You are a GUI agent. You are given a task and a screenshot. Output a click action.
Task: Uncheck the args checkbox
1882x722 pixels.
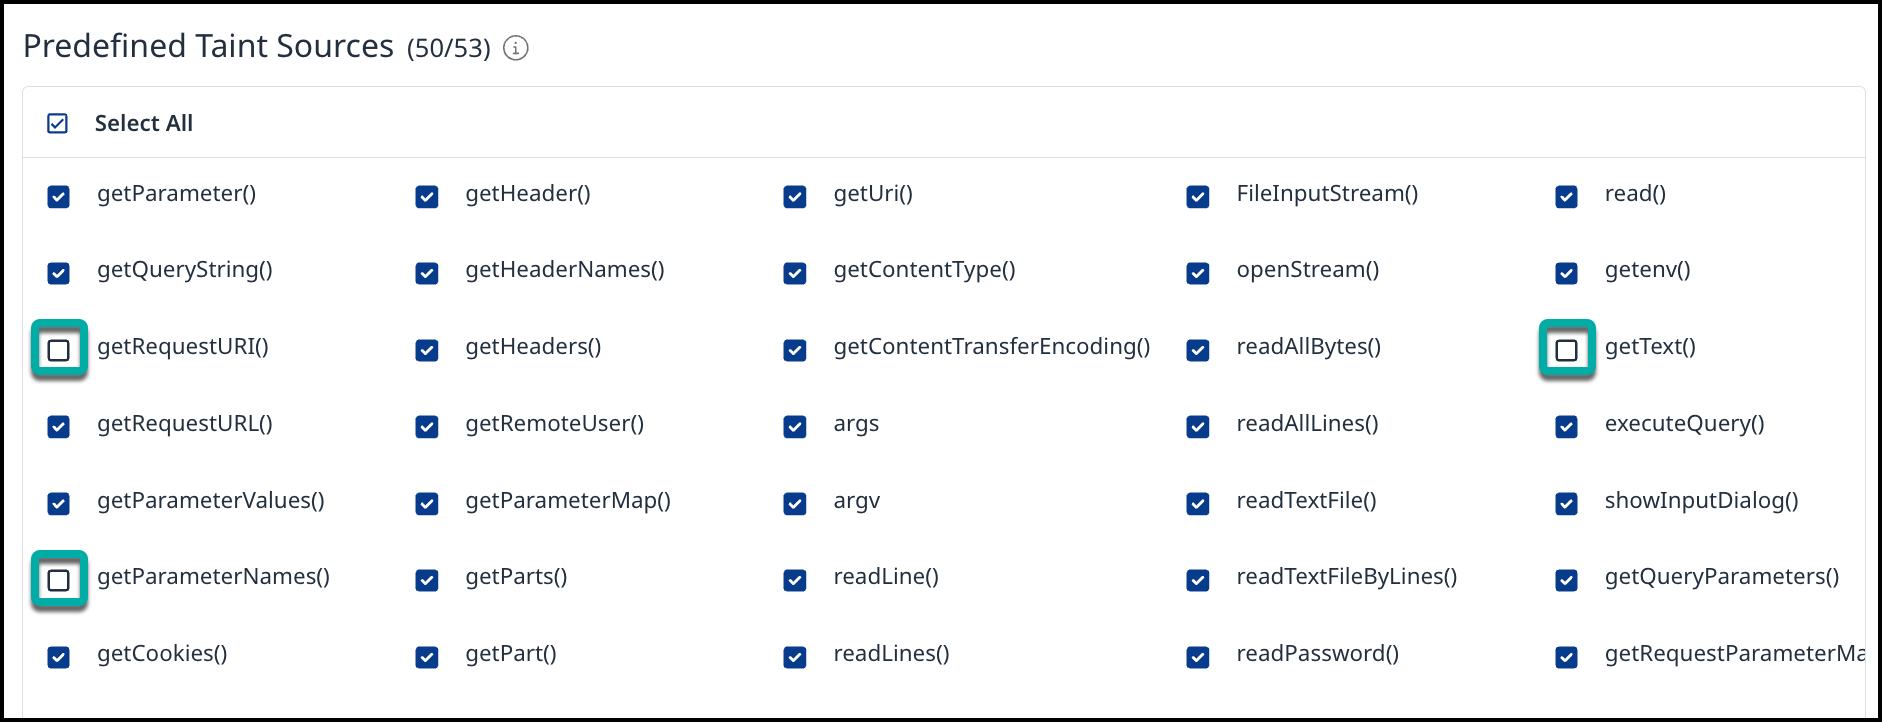point(795,427)
